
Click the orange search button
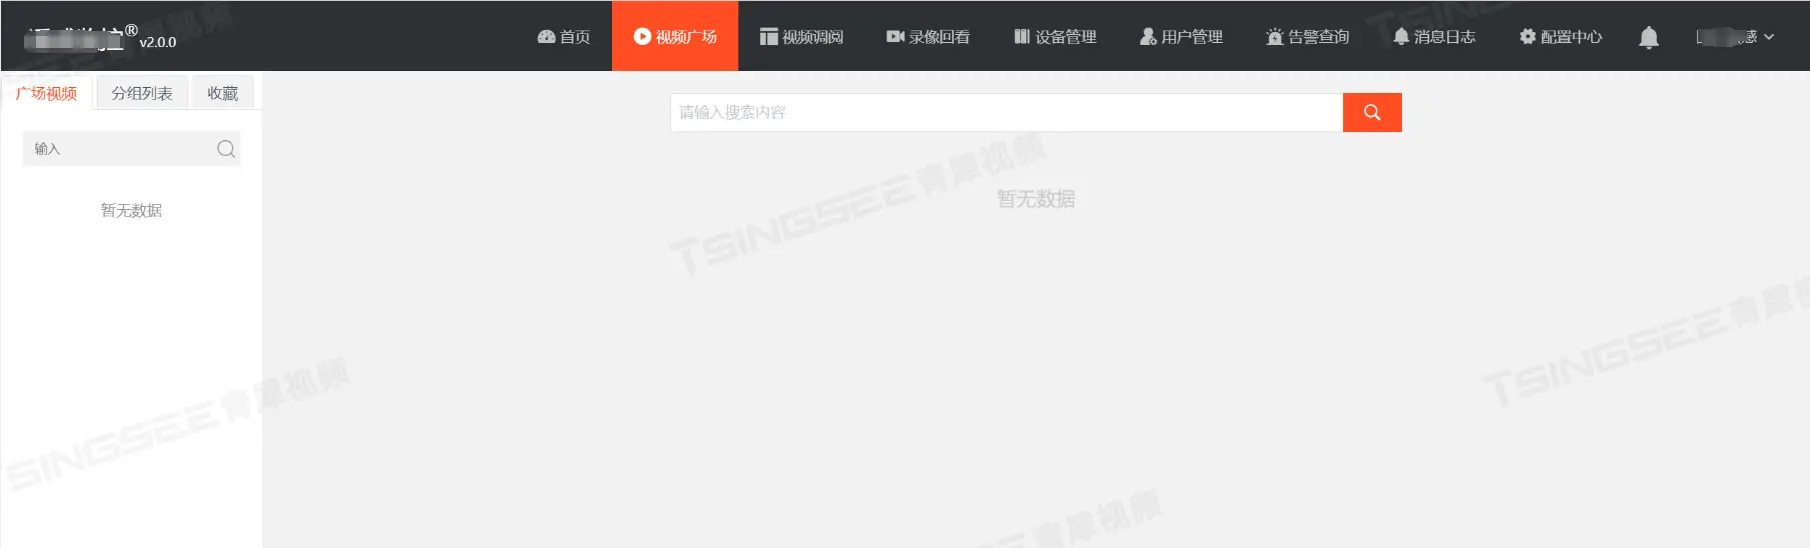tap(1372, 112)
